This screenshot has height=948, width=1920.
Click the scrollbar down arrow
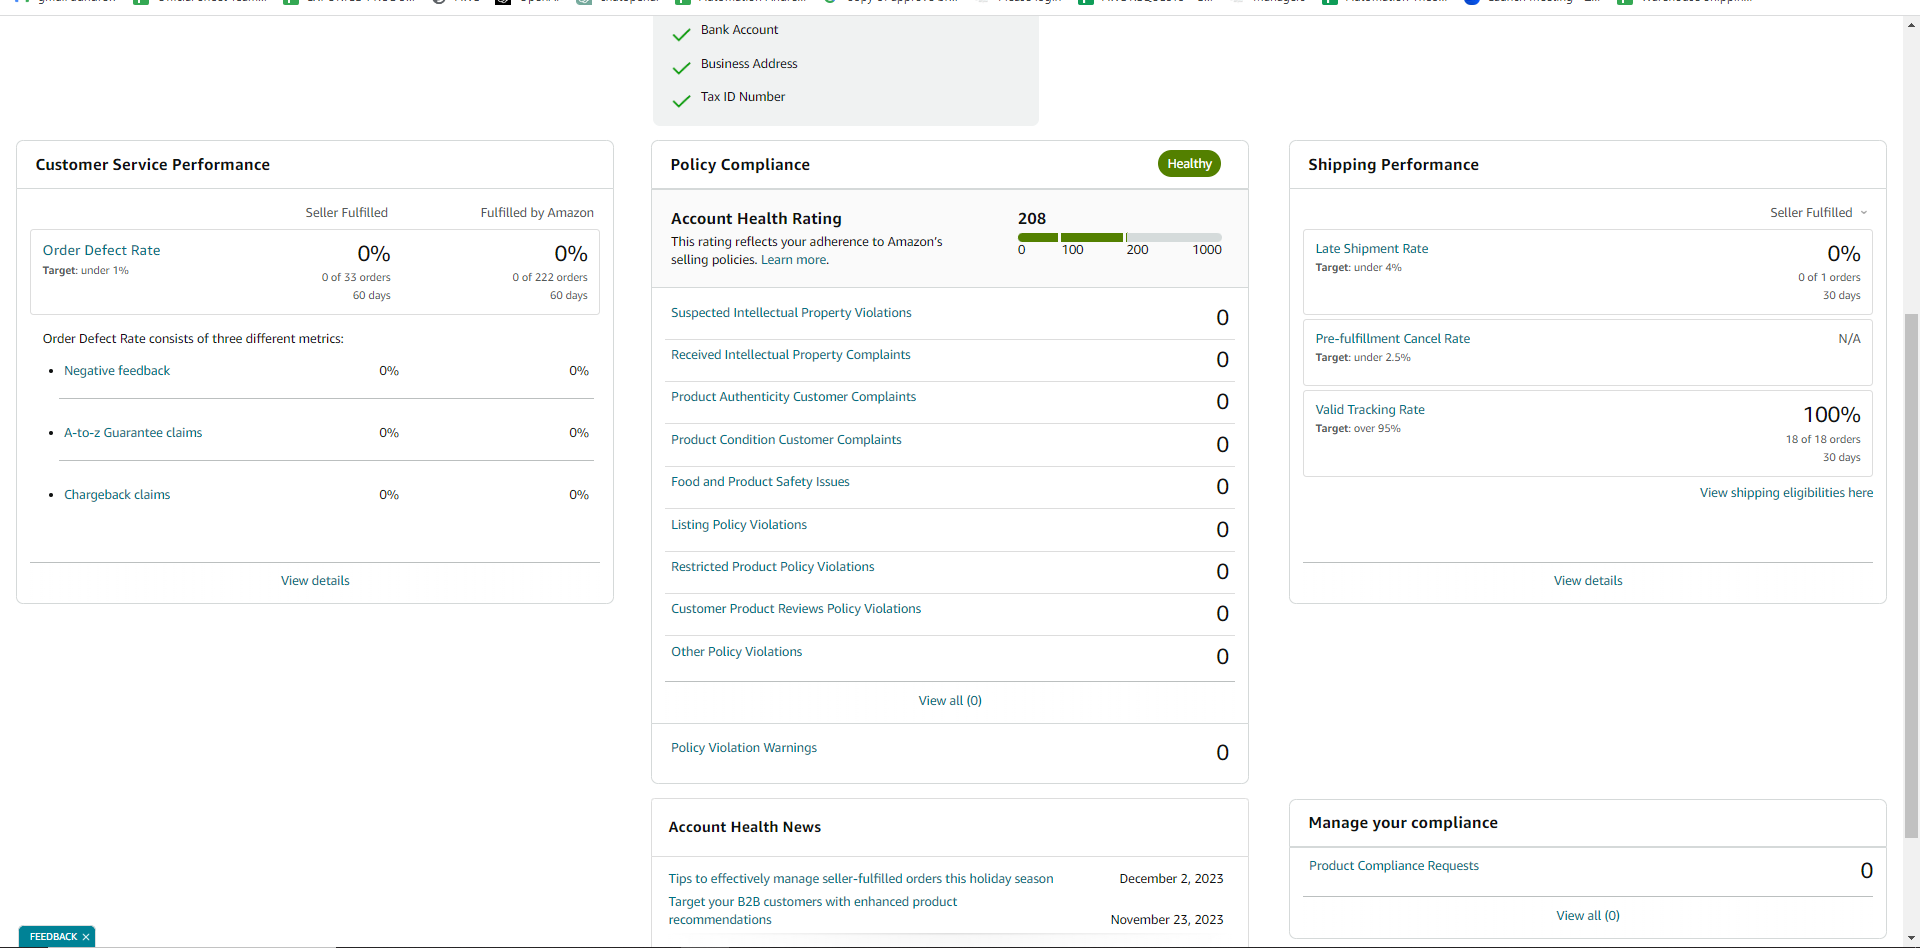coord(1911,939)
